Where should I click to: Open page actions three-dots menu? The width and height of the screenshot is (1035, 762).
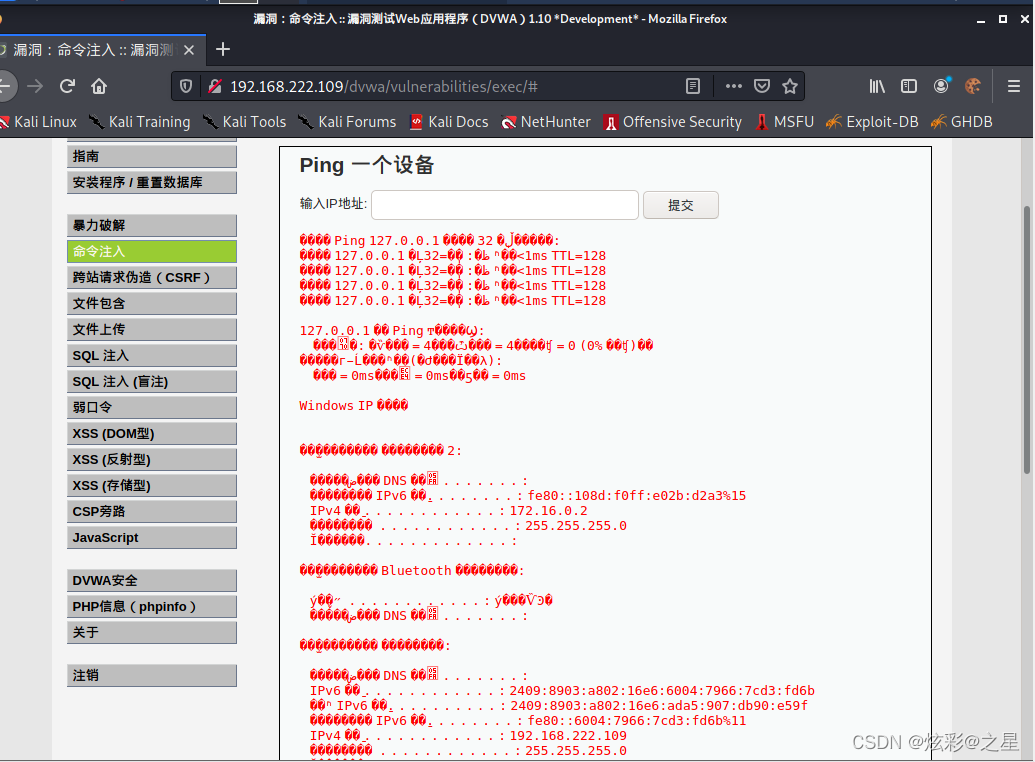[733, 87]
